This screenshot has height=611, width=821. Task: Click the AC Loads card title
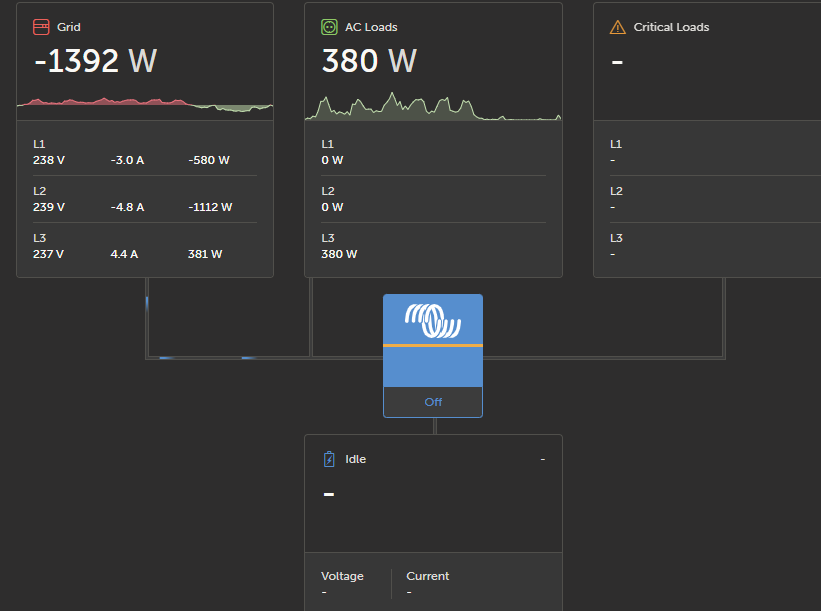coord(371,27)
